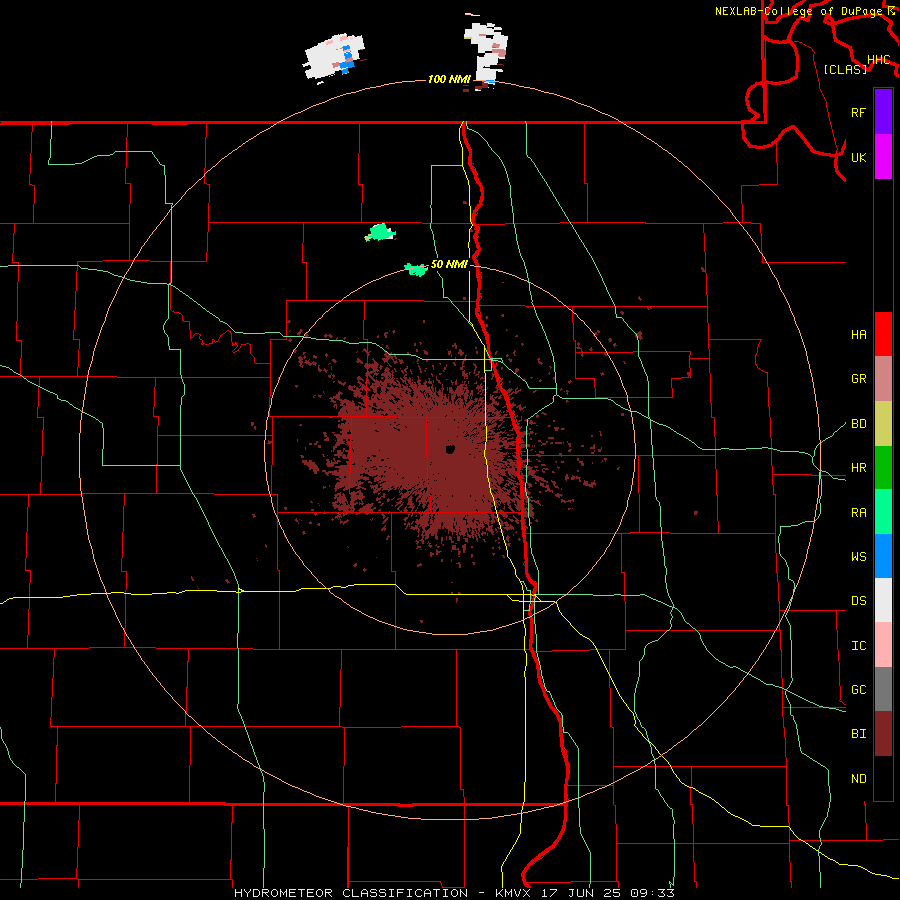The image size is (900, 900).
Task: Pick the dark green HR legend swatch
Action: 883,468
